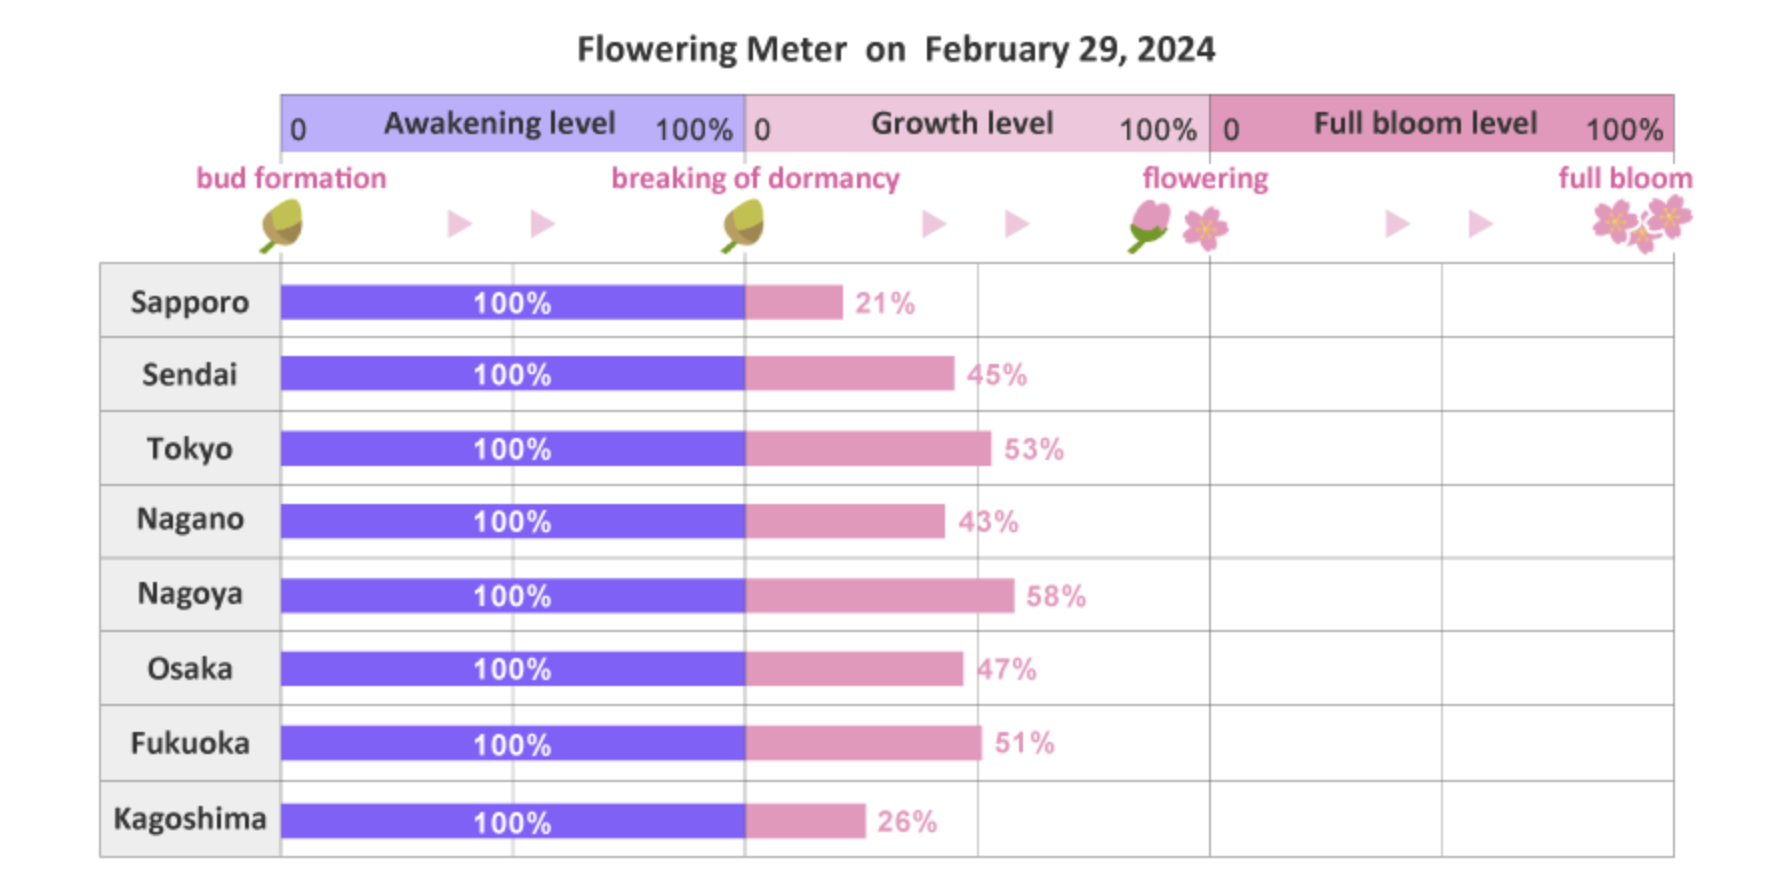Click the Flowering Meter chart title
1786x896 pixels.
895,49
